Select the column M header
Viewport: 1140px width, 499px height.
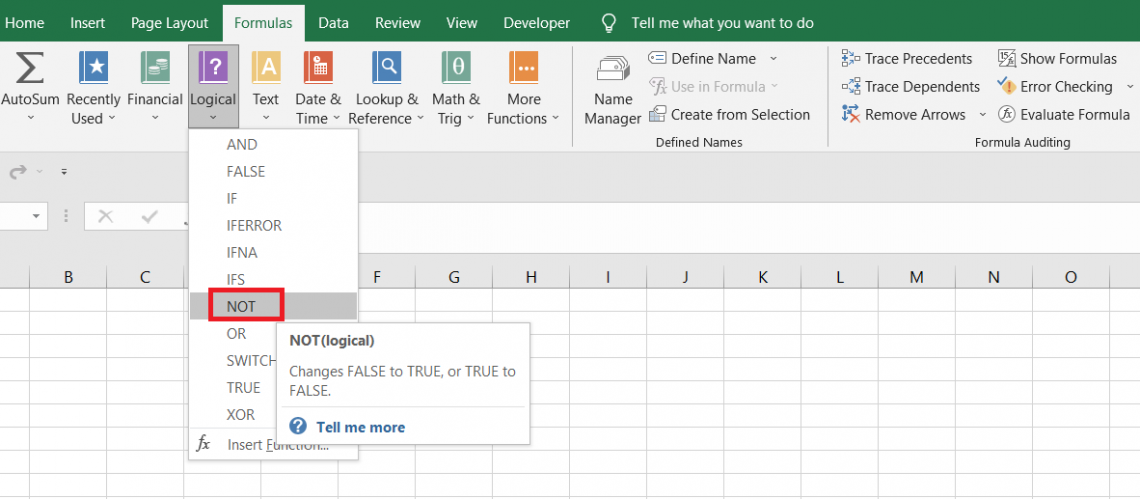[916, 277]
